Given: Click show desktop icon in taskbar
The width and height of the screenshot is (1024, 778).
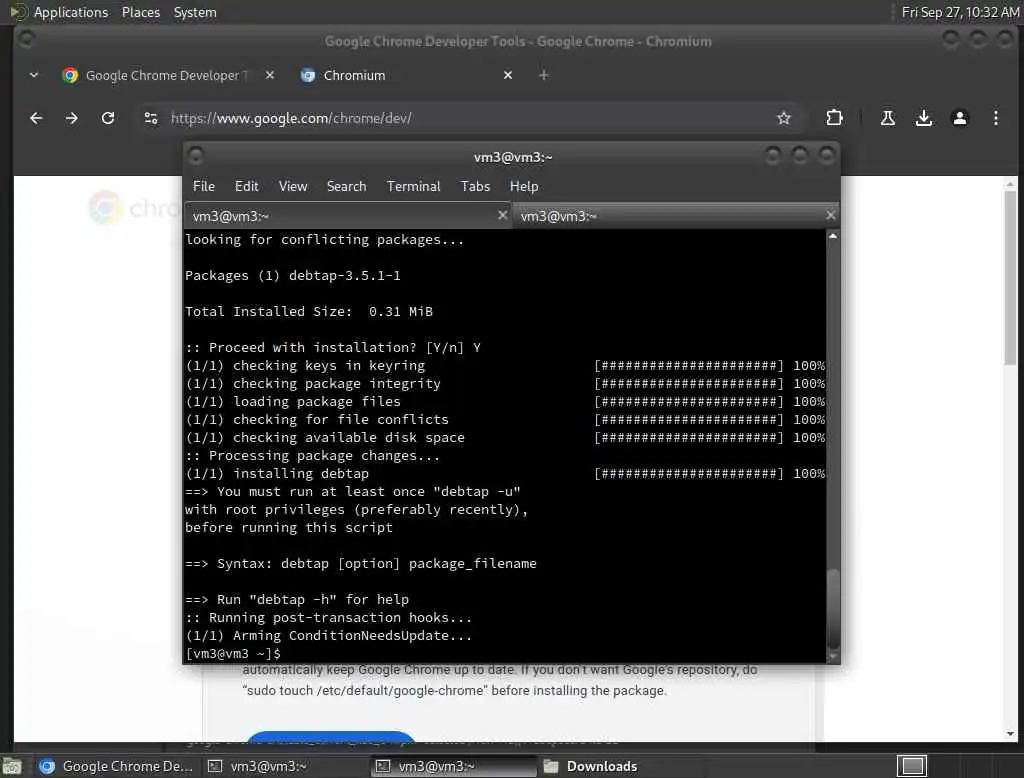Looking at the screenshot, I should (x=12, y=766).
